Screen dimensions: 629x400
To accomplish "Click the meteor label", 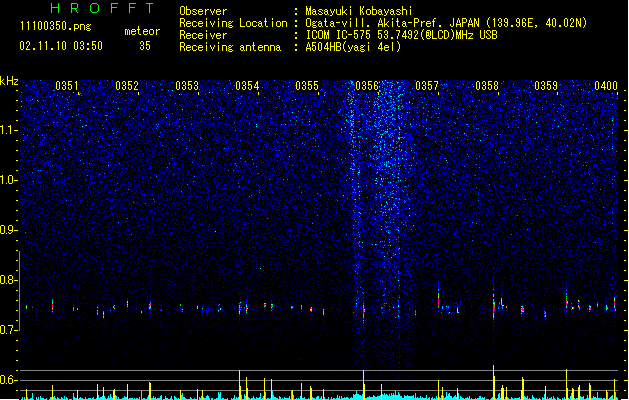I will (142, 31).
